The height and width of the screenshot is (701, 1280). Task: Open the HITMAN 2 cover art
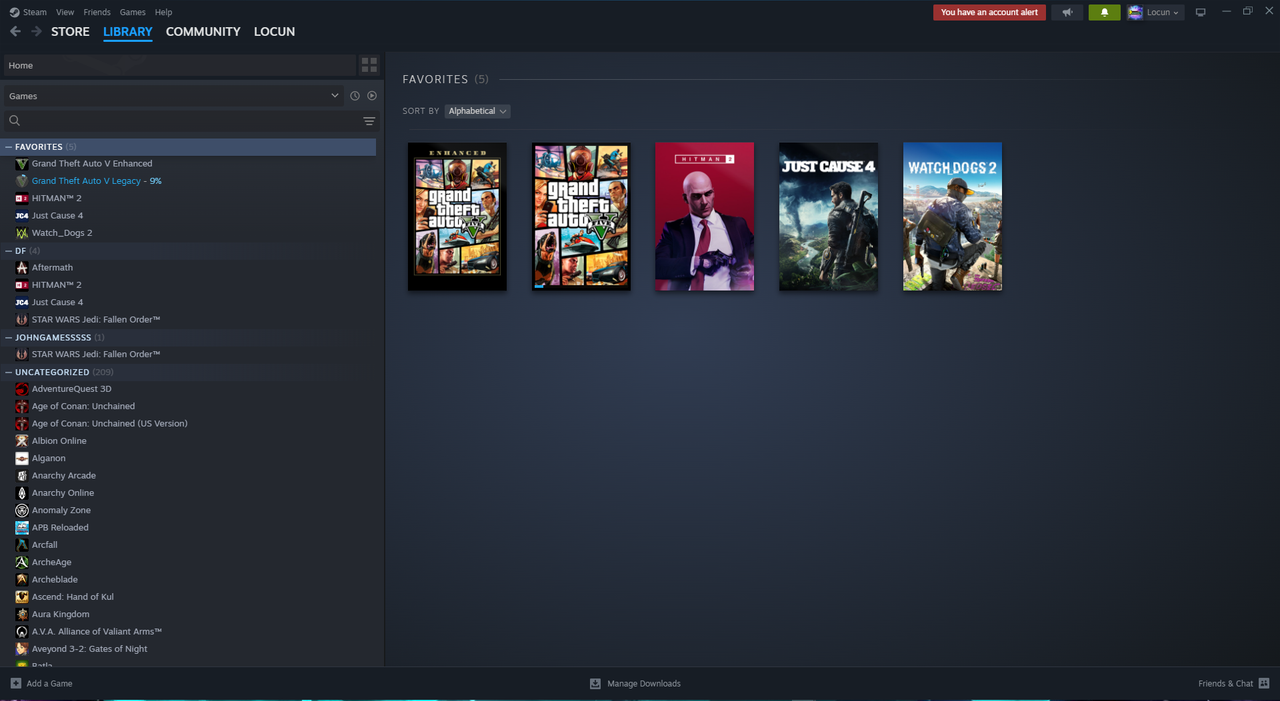pyautogui.click(x=705, y=217)
